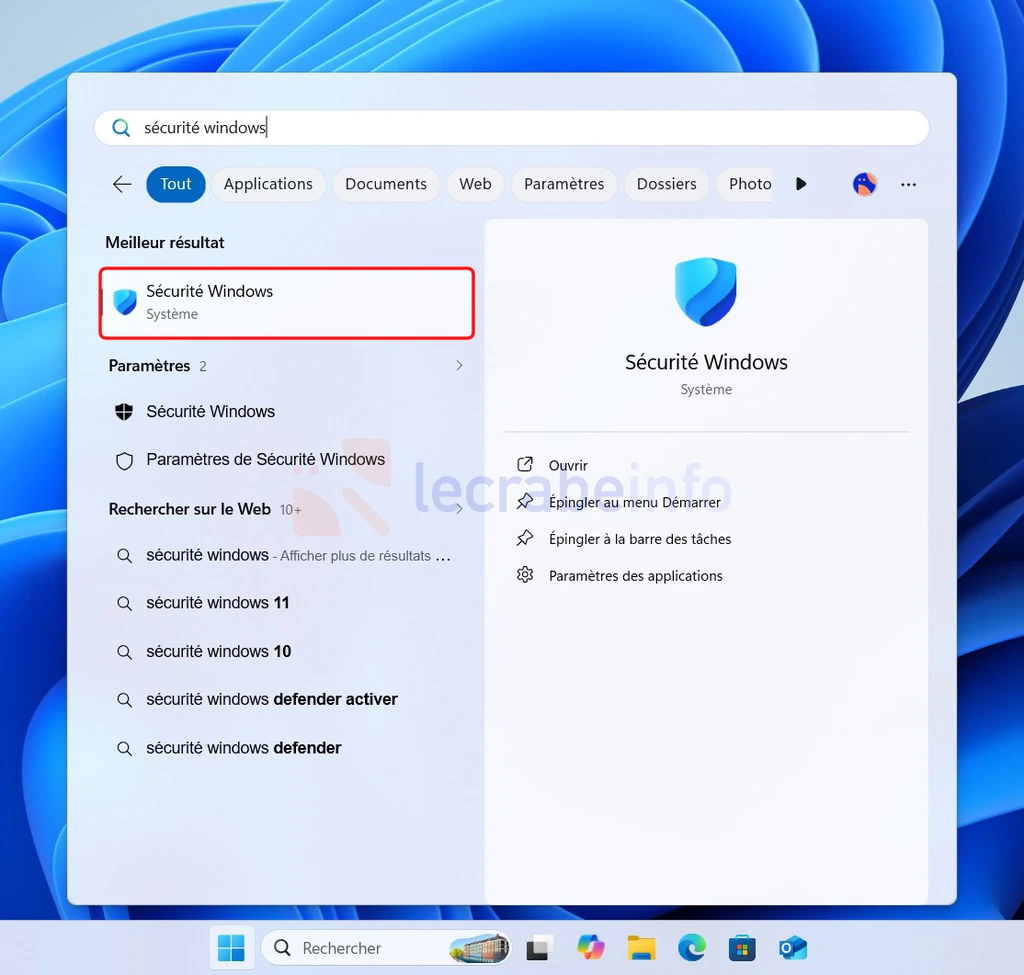Image resolution: width=1024 pixels, height=975 pixels.
Task: Click the back arrow in search panel
Action: 122,184
